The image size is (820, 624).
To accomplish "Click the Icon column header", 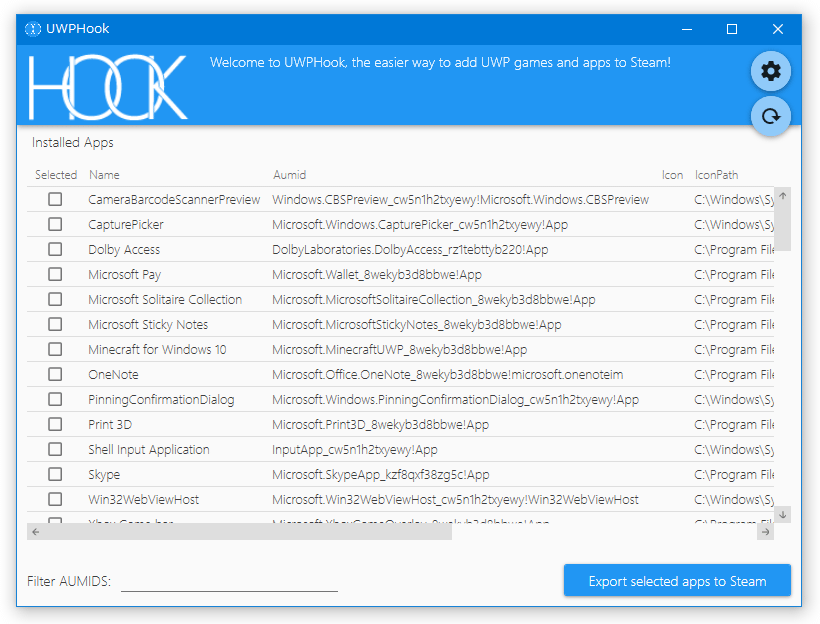I will (x=672, y=175).
